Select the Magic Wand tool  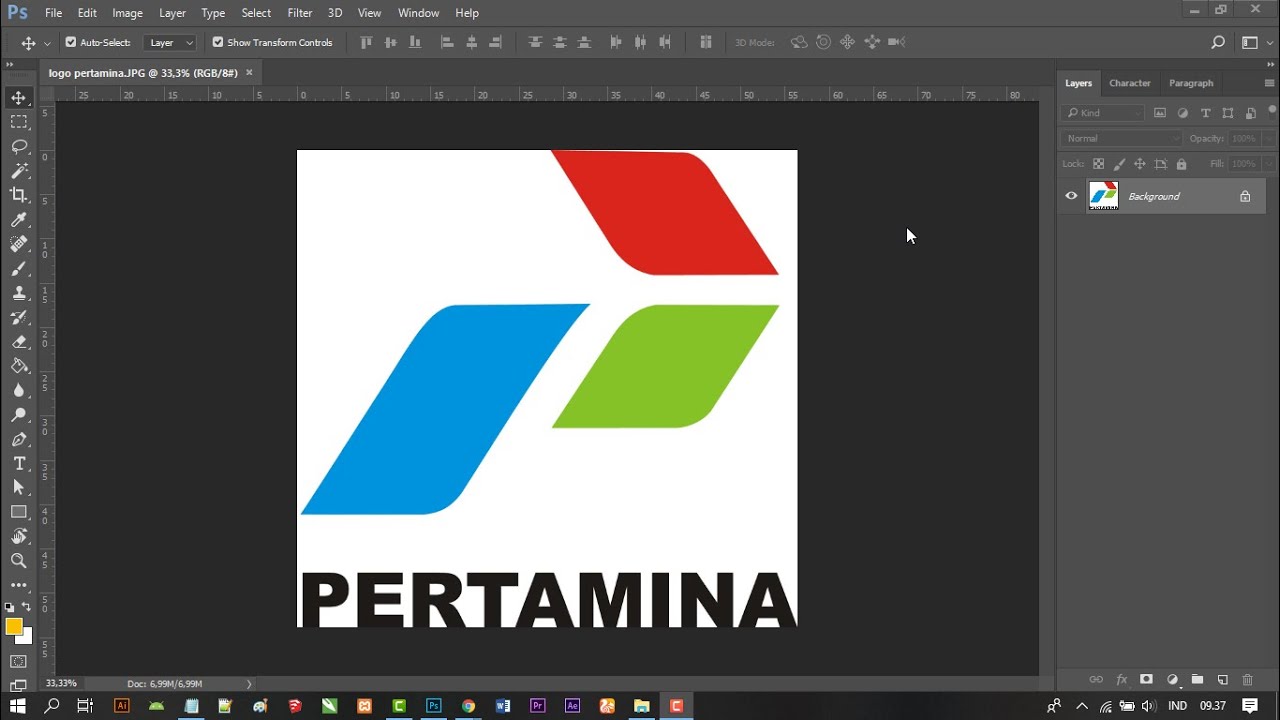(x=19, y=171)
